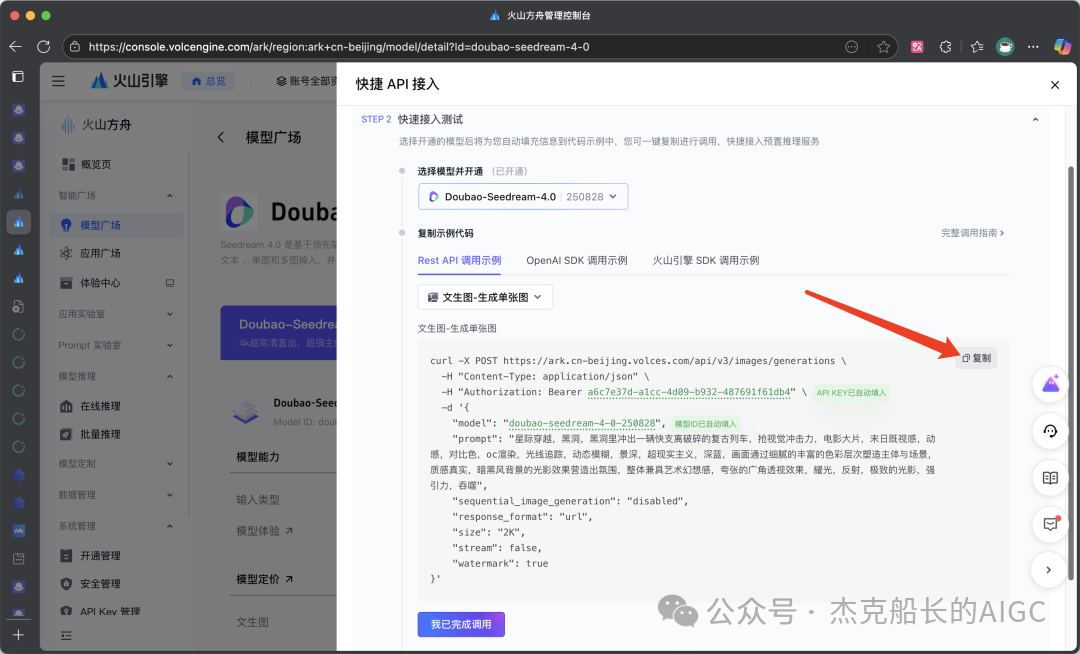The width and height of the screenshot is (1080, 654).
Task: Select Rest API 调用示例 tab
Action: [459, 260]
